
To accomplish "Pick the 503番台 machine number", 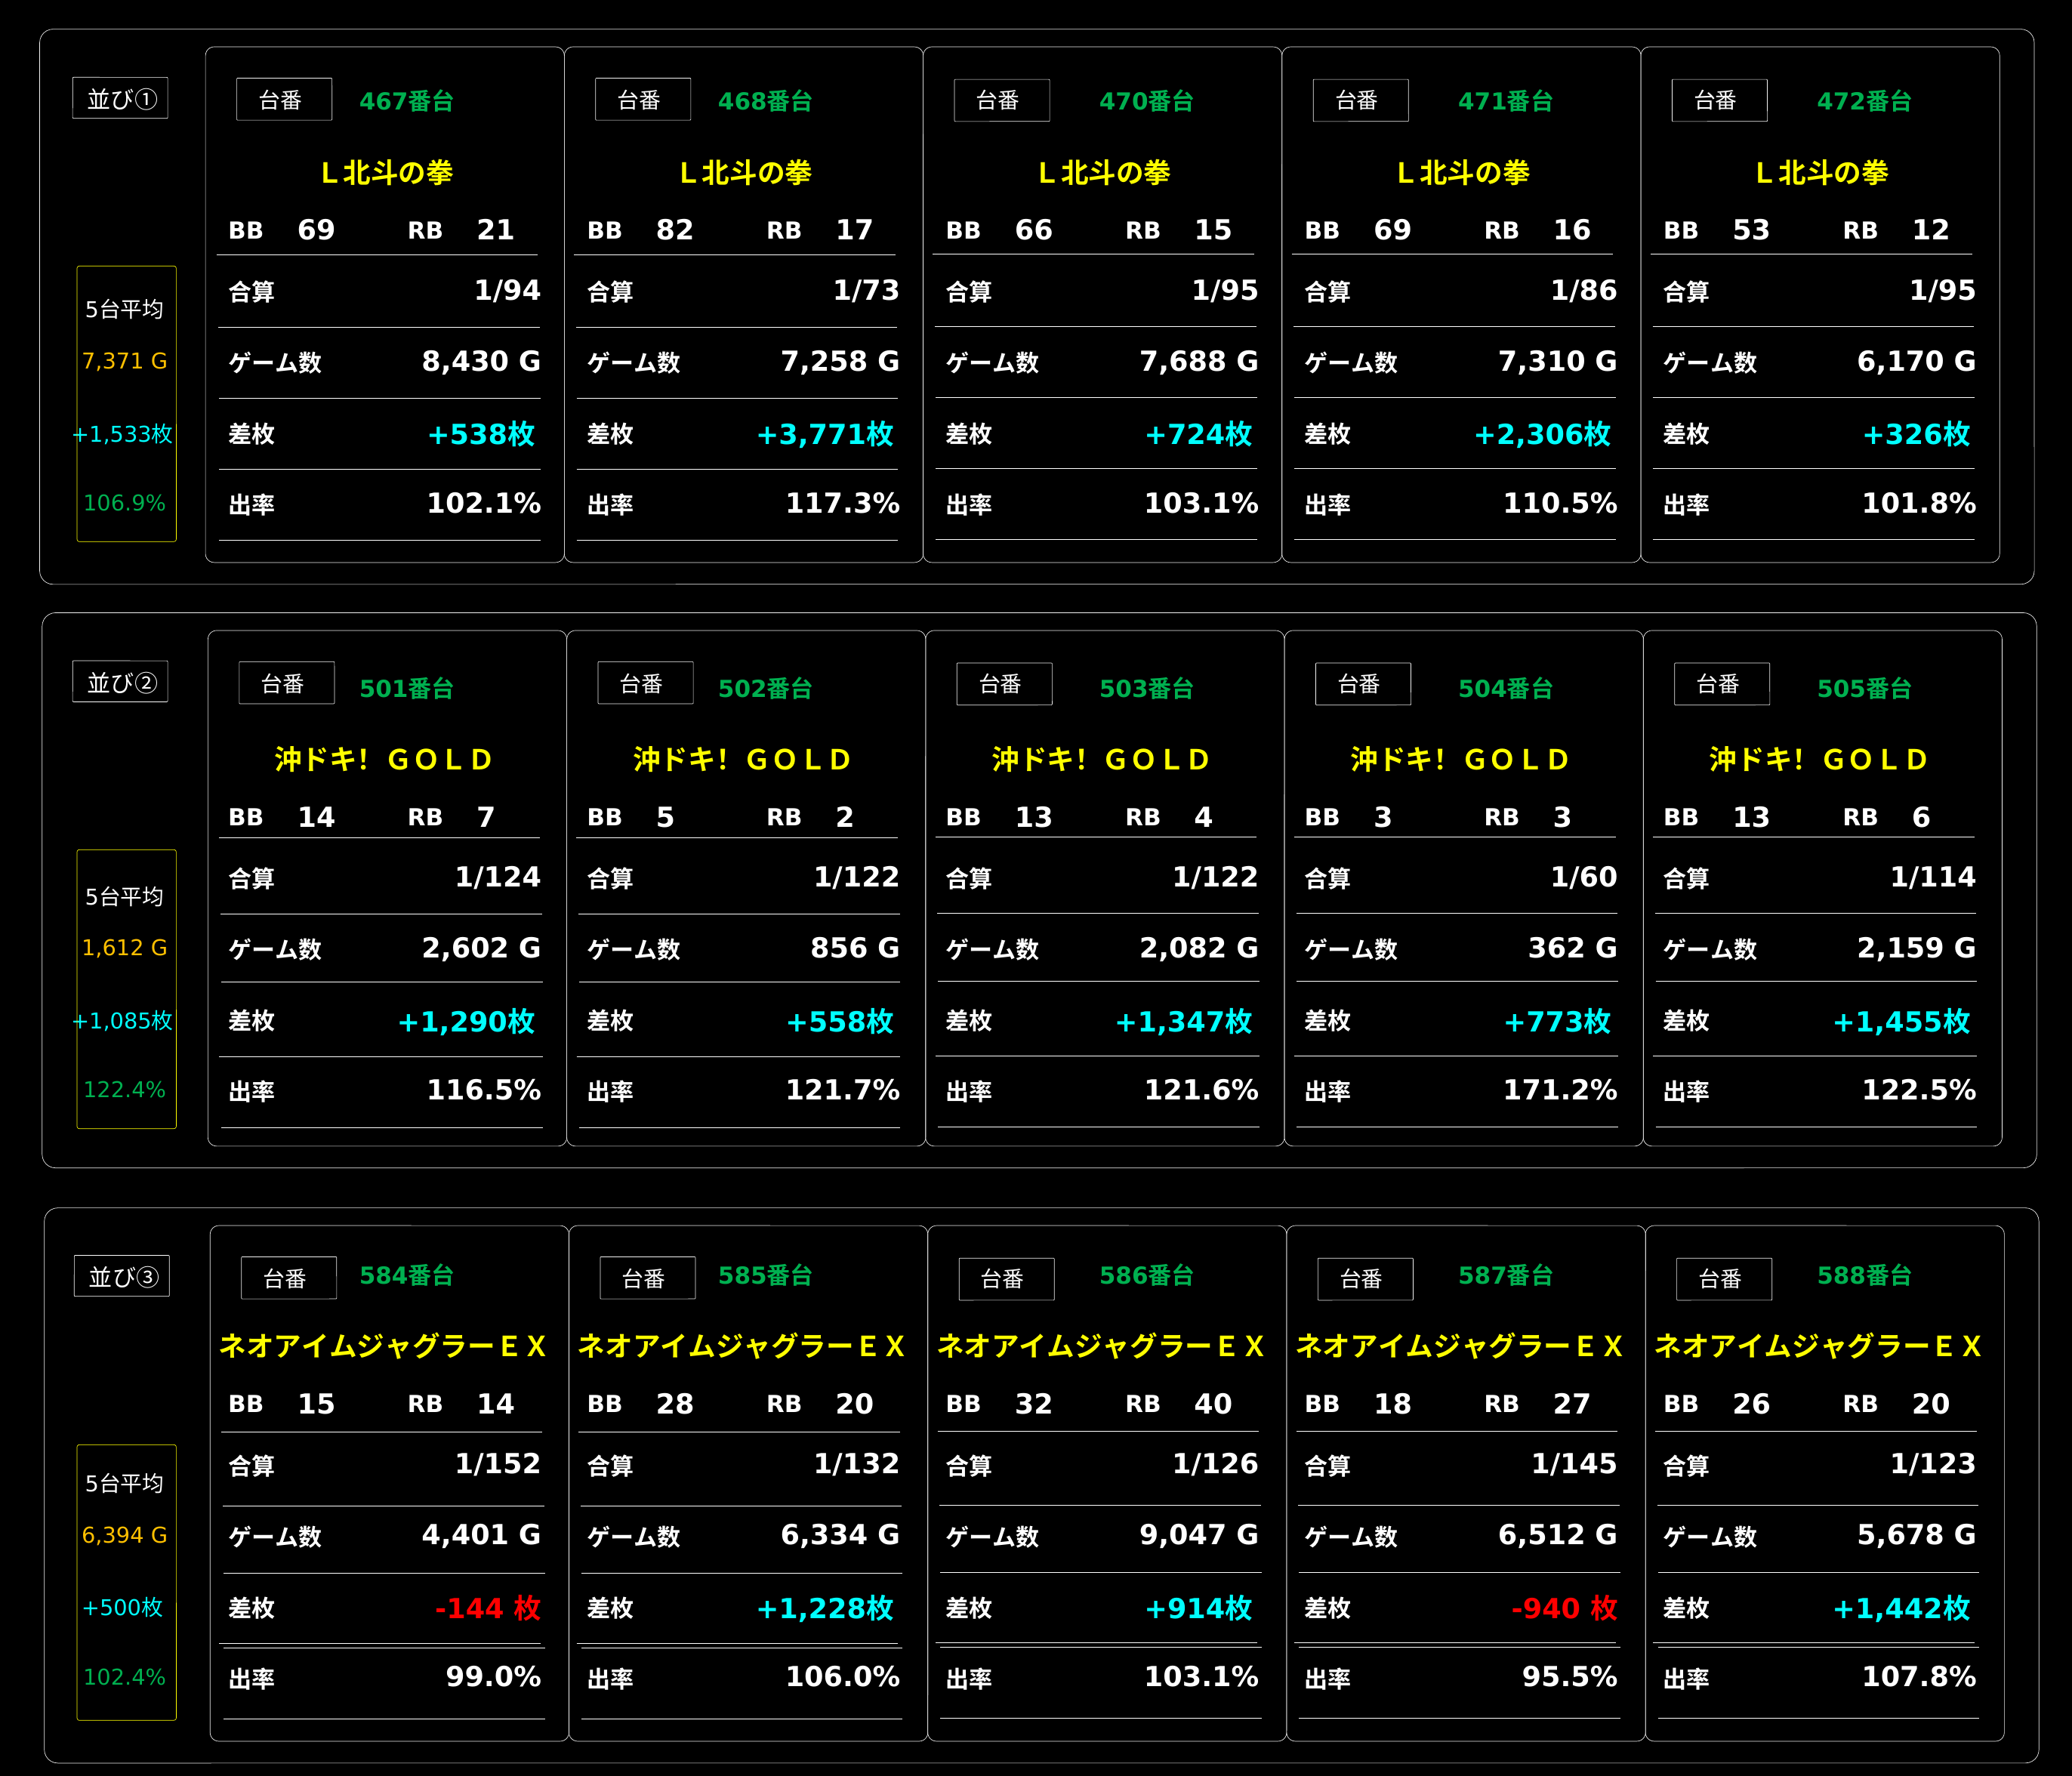I will [1147, 688].
